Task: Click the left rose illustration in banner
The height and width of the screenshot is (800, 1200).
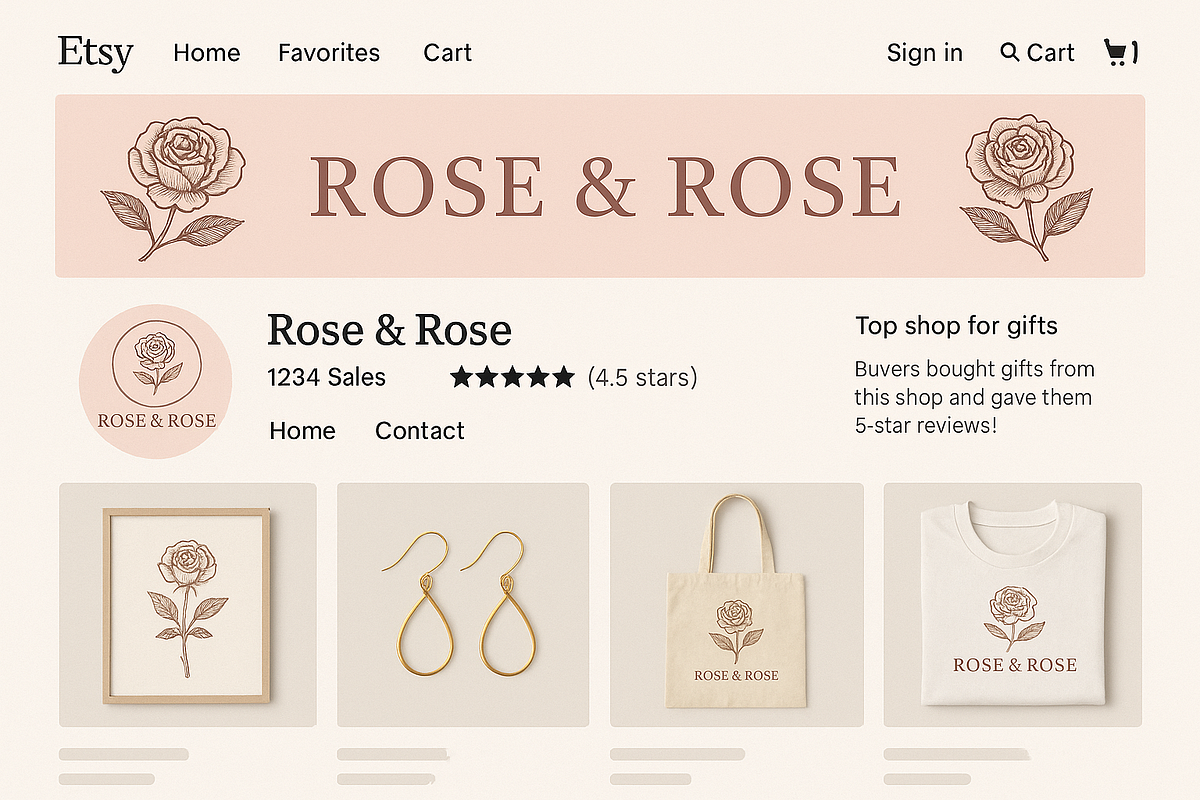Action: coord(172,188)
